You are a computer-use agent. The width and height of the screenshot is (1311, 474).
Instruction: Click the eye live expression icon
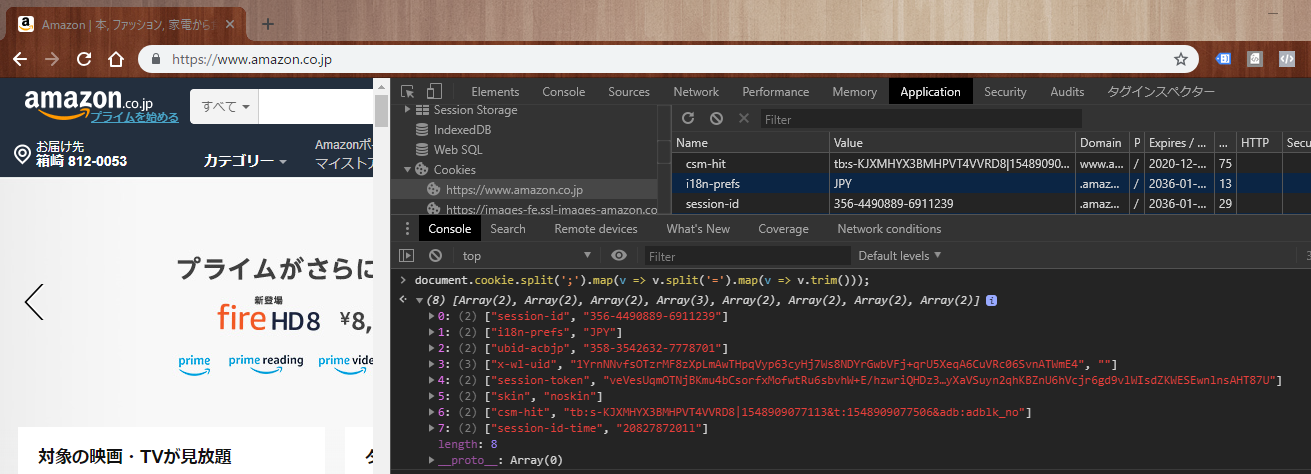[619, 256]
